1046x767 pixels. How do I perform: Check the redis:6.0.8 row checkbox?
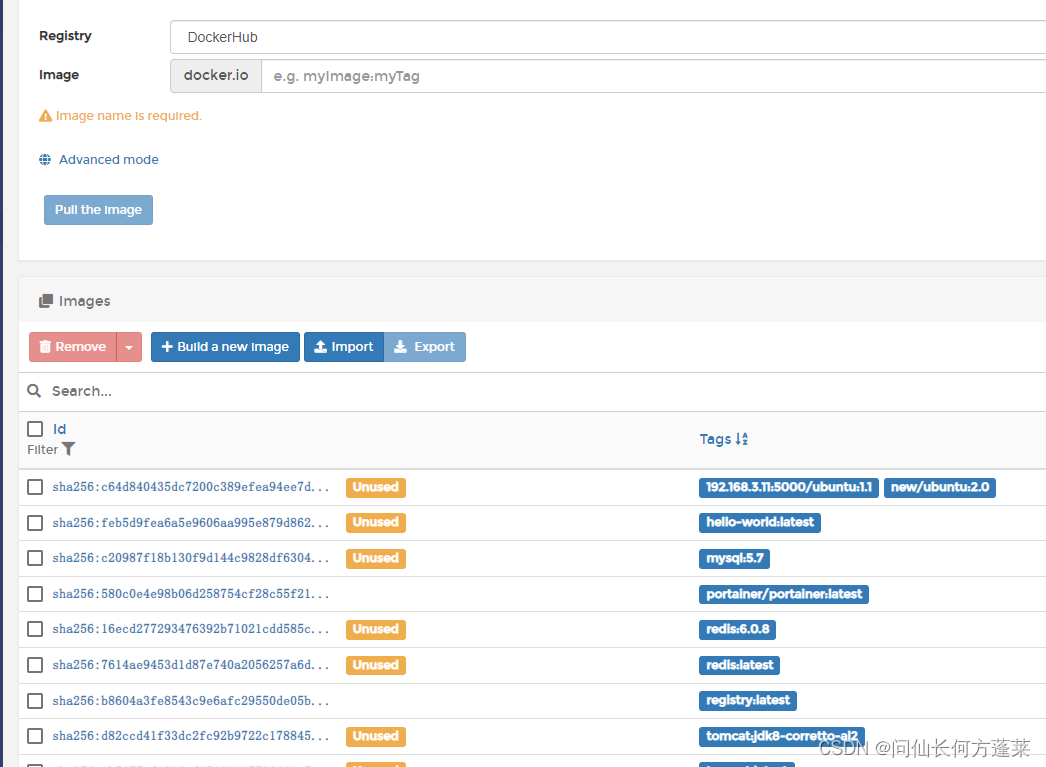coord(35,629)
